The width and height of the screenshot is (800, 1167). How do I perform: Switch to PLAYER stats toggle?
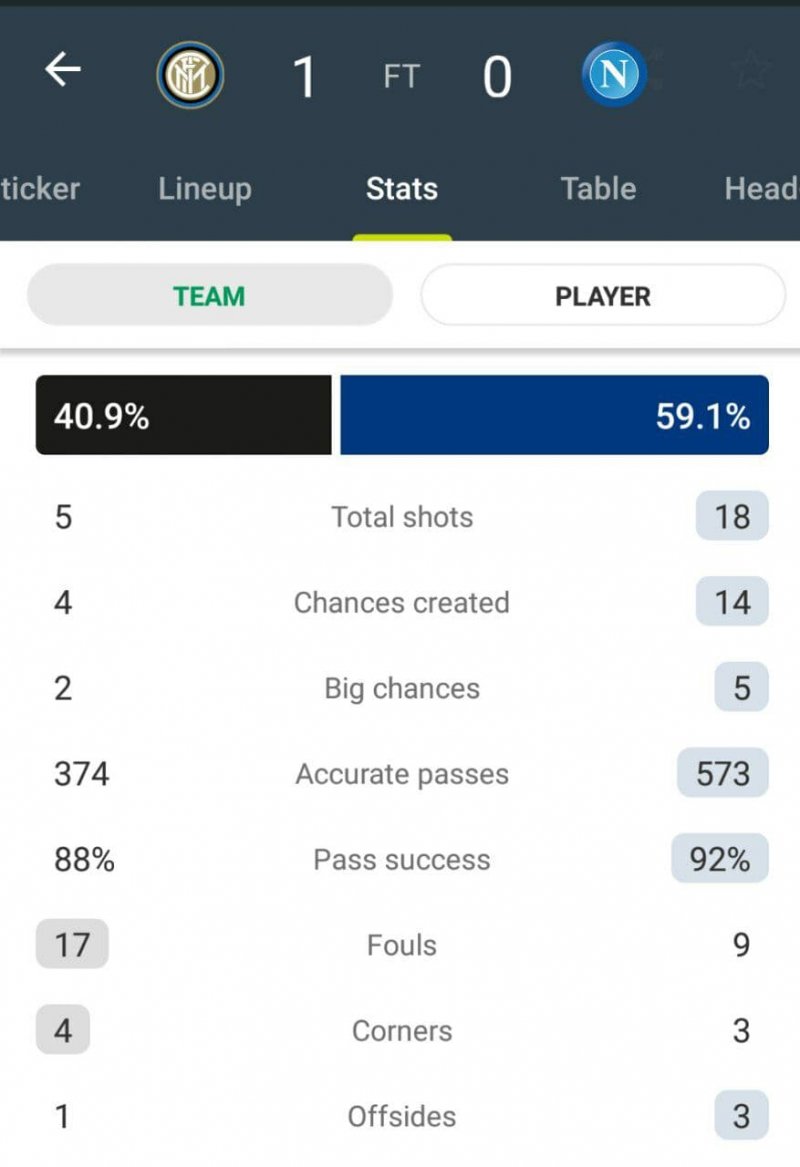pyautogui.click(x=603, y=296)
